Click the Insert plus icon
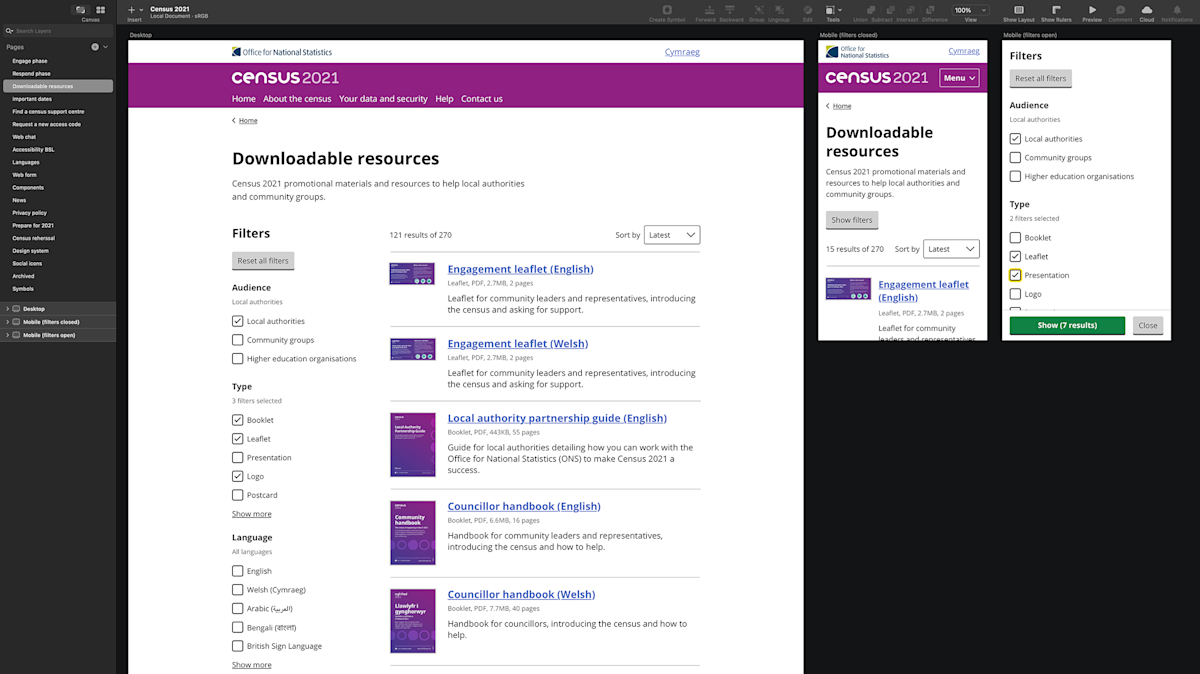Viewport: 1200px width, 674px height. coord(132,10)
